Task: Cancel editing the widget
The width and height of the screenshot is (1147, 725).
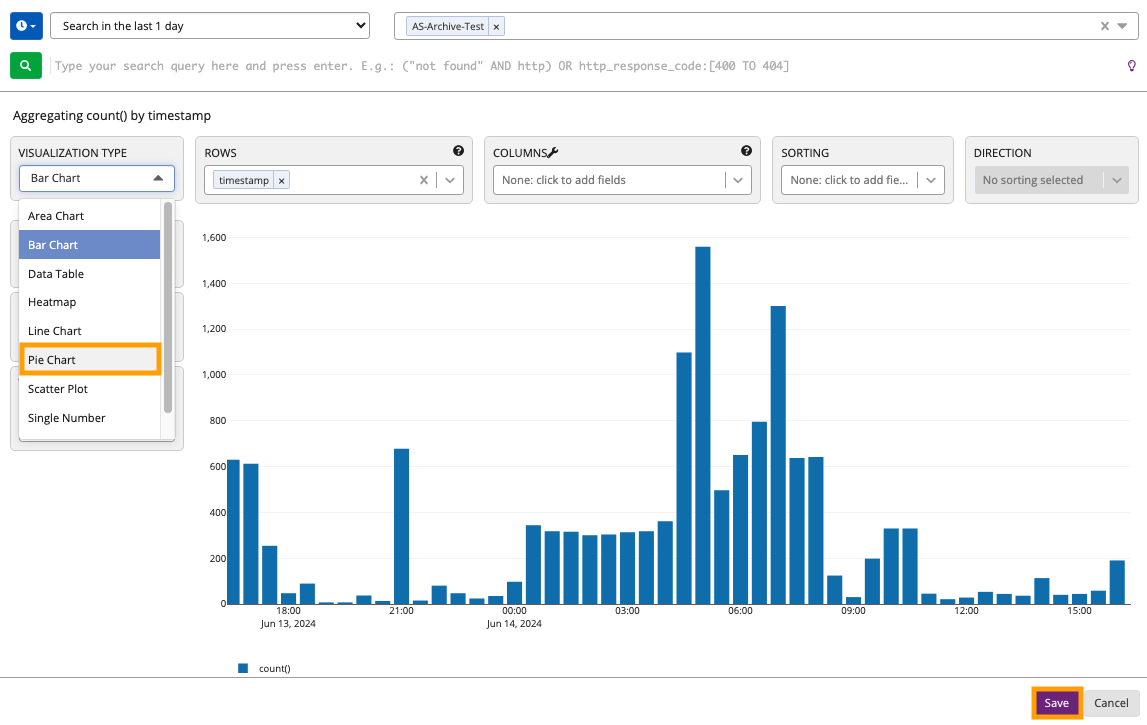Action: (1111, 703)
